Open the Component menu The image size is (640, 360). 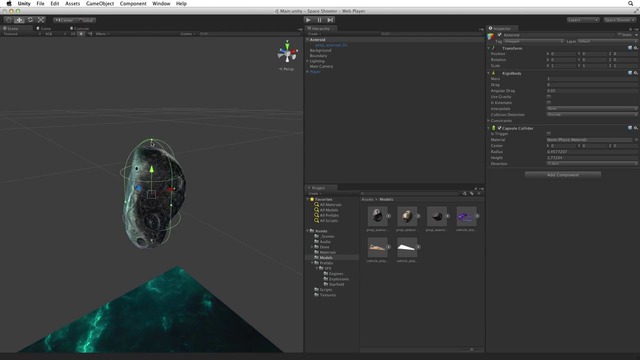(x=133, y=3)
